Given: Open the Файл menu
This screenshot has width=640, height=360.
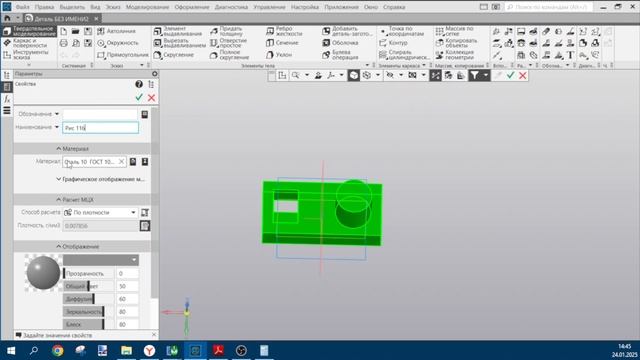Looking at the screenshot, I should [22, 7].
